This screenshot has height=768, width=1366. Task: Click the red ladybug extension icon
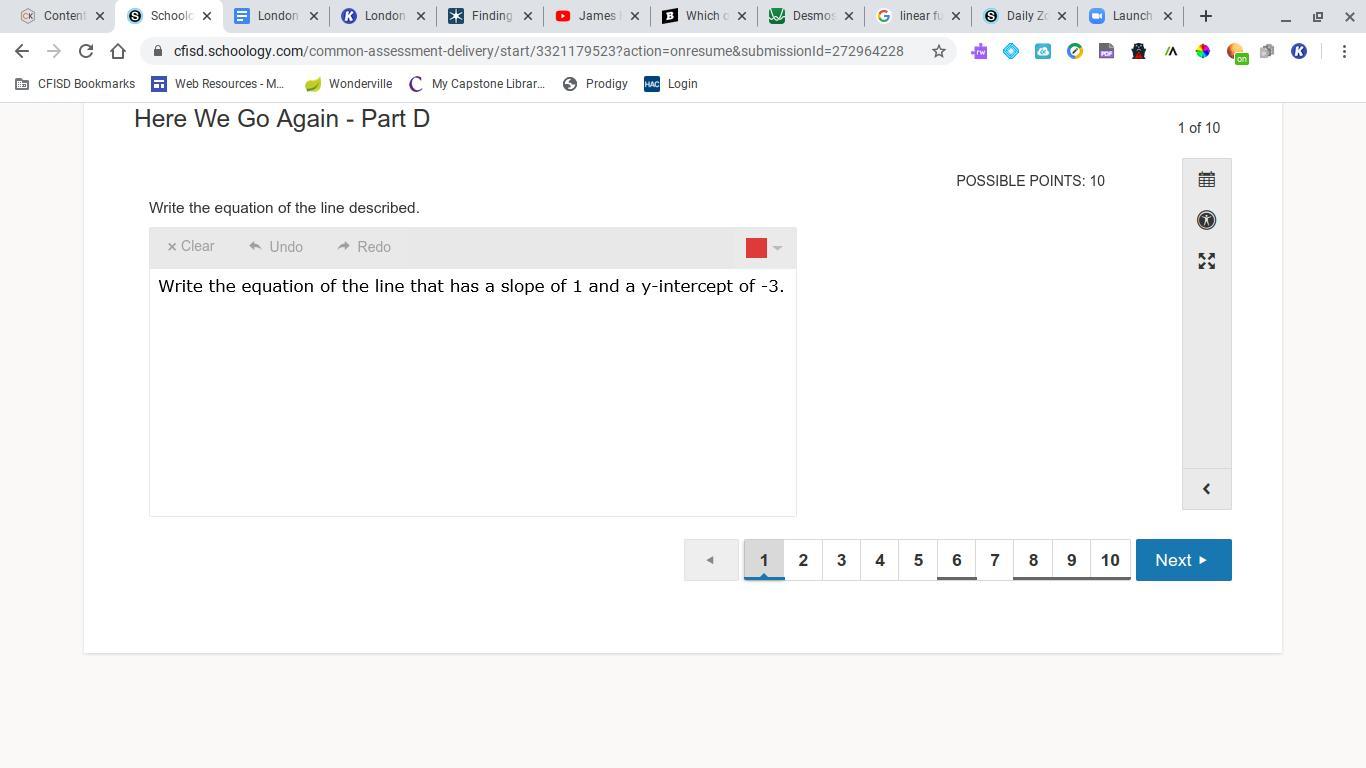point(1139,51)
